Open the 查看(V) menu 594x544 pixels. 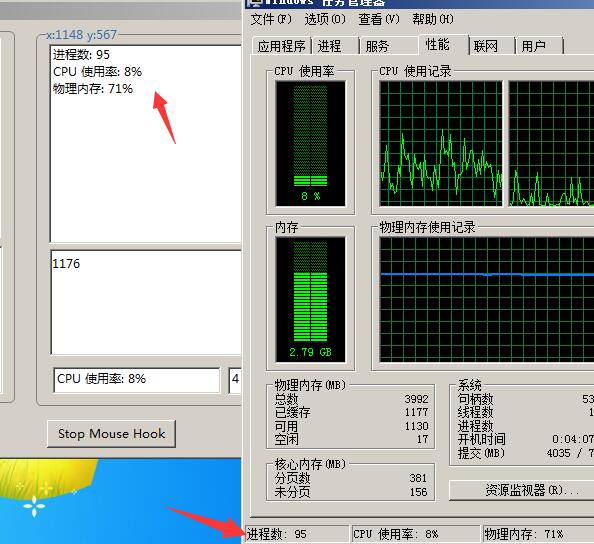click(379, 19)
